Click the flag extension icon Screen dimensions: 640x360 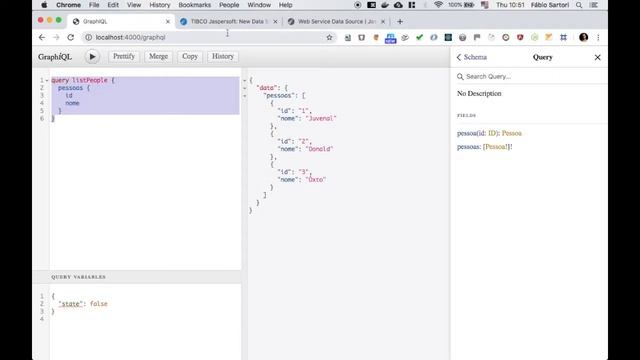(477, 37)
